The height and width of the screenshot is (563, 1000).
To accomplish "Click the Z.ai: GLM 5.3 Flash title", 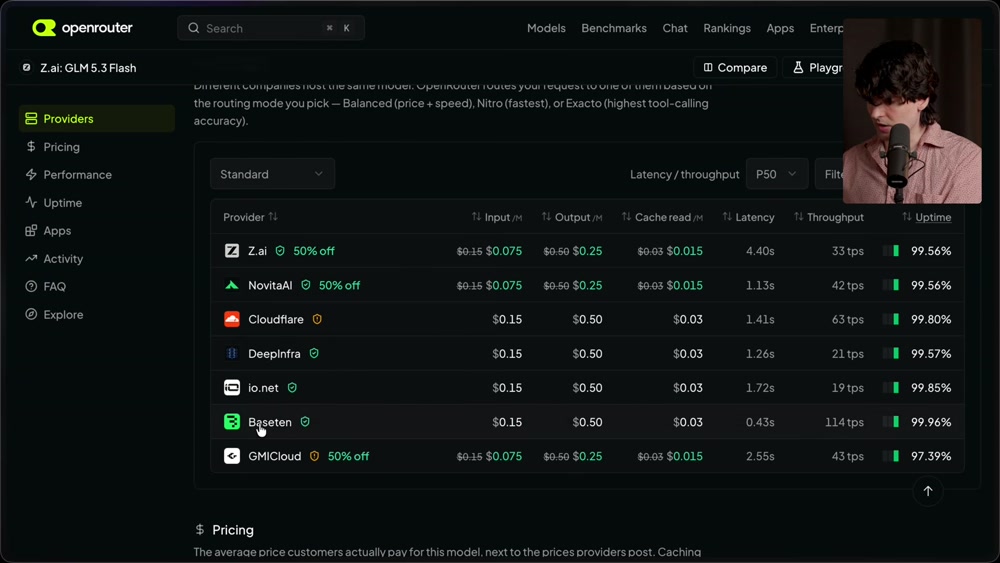I will click(88, 68).
